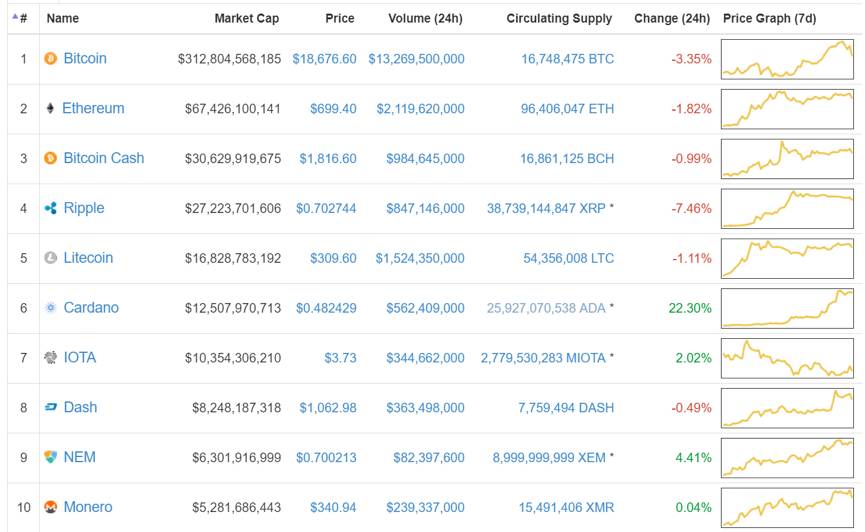The image size is (865, 532).
Task: Click the IOTA logo icon
Action: click(x=51, y=357)
